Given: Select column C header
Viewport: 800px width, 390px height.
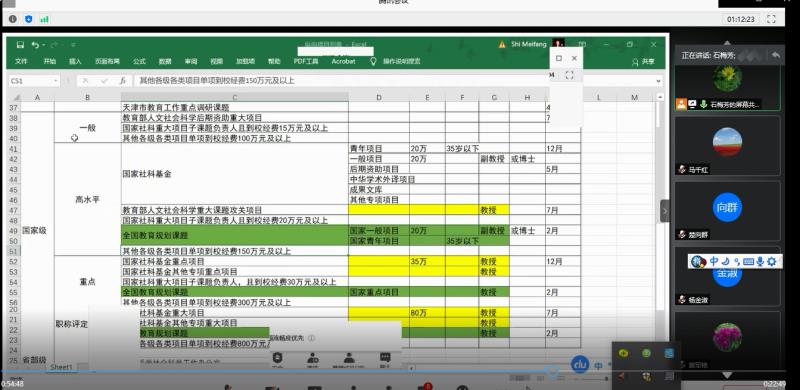Looking at the screenshot, I should 235,97.
